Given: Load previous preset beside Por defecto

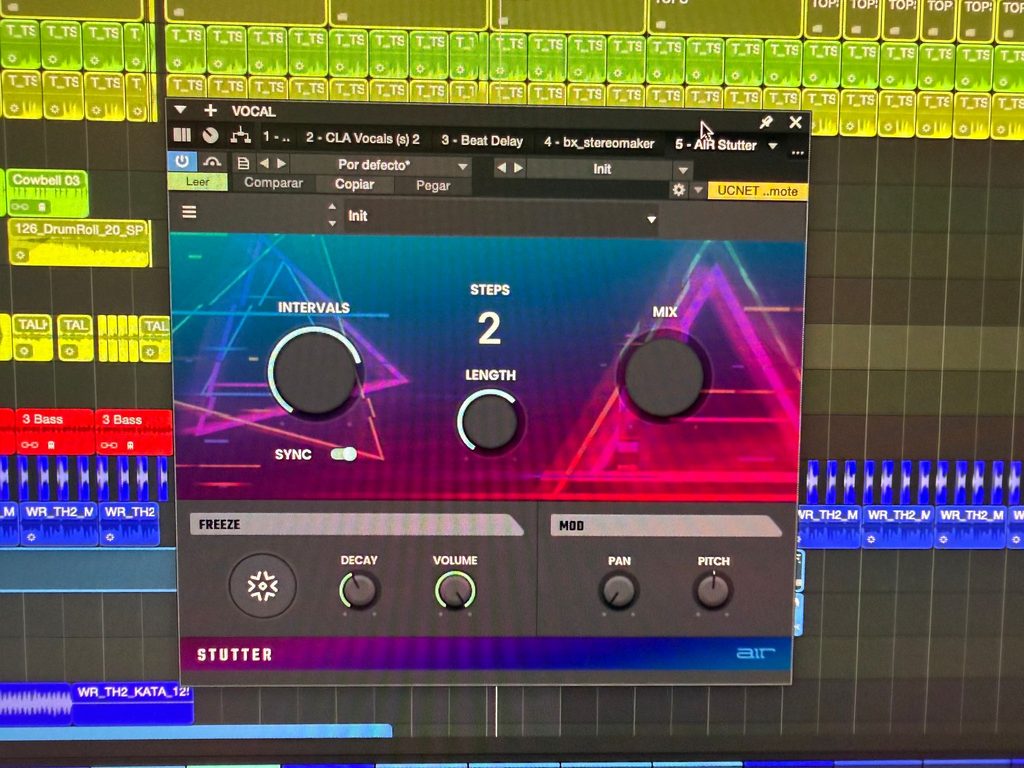Looking at the screenshot, I should [x=264, y=163].
